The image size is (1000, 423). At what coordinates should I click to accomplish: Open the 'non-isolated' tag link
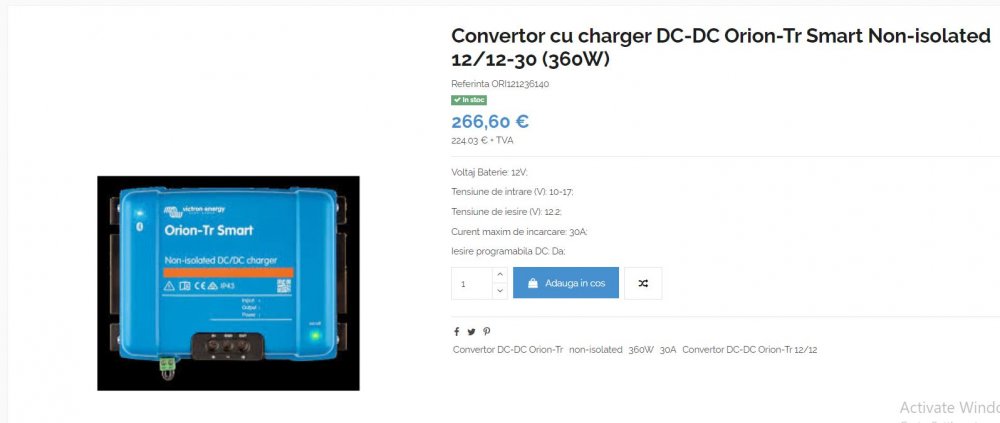pyautogui.click(x=595, y=350)
